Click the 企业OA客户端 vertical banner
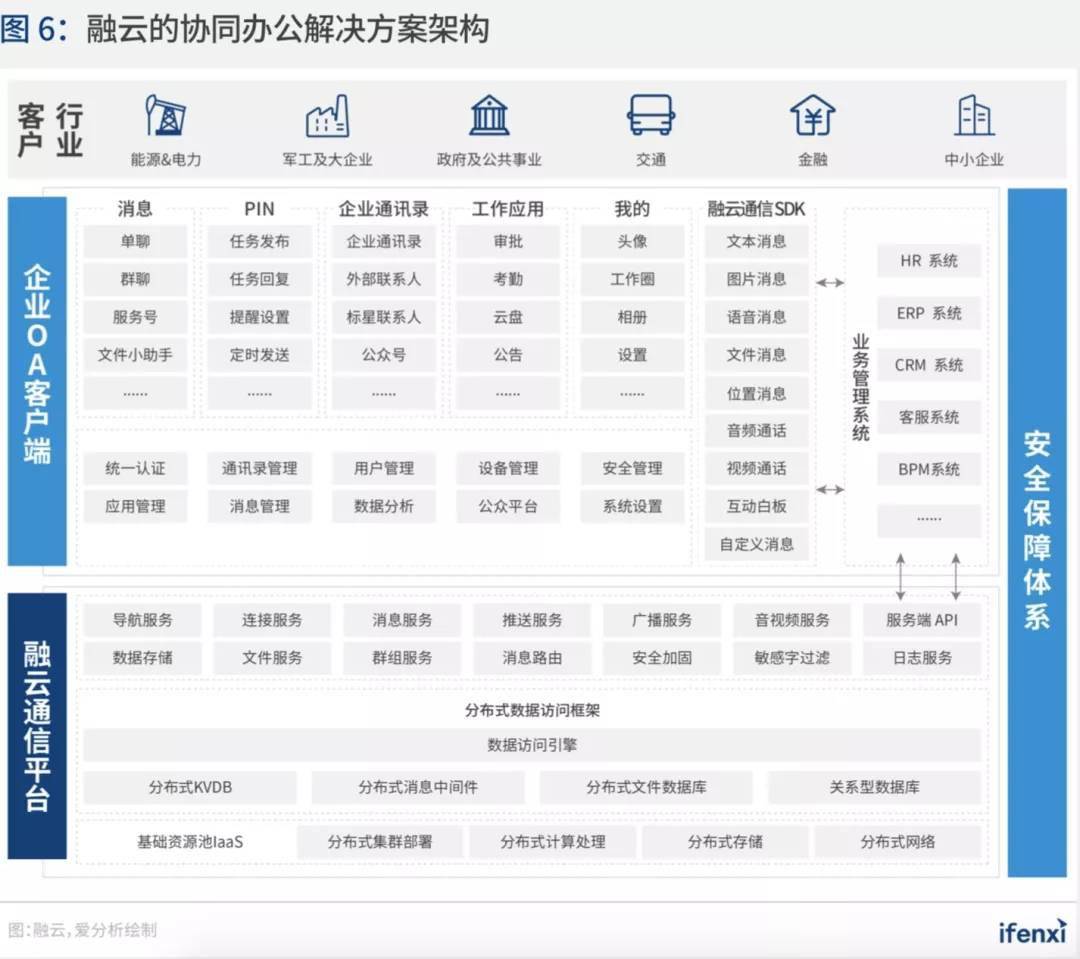The width and height of the screenshot is (1080, 959). (x=37, y=381)
